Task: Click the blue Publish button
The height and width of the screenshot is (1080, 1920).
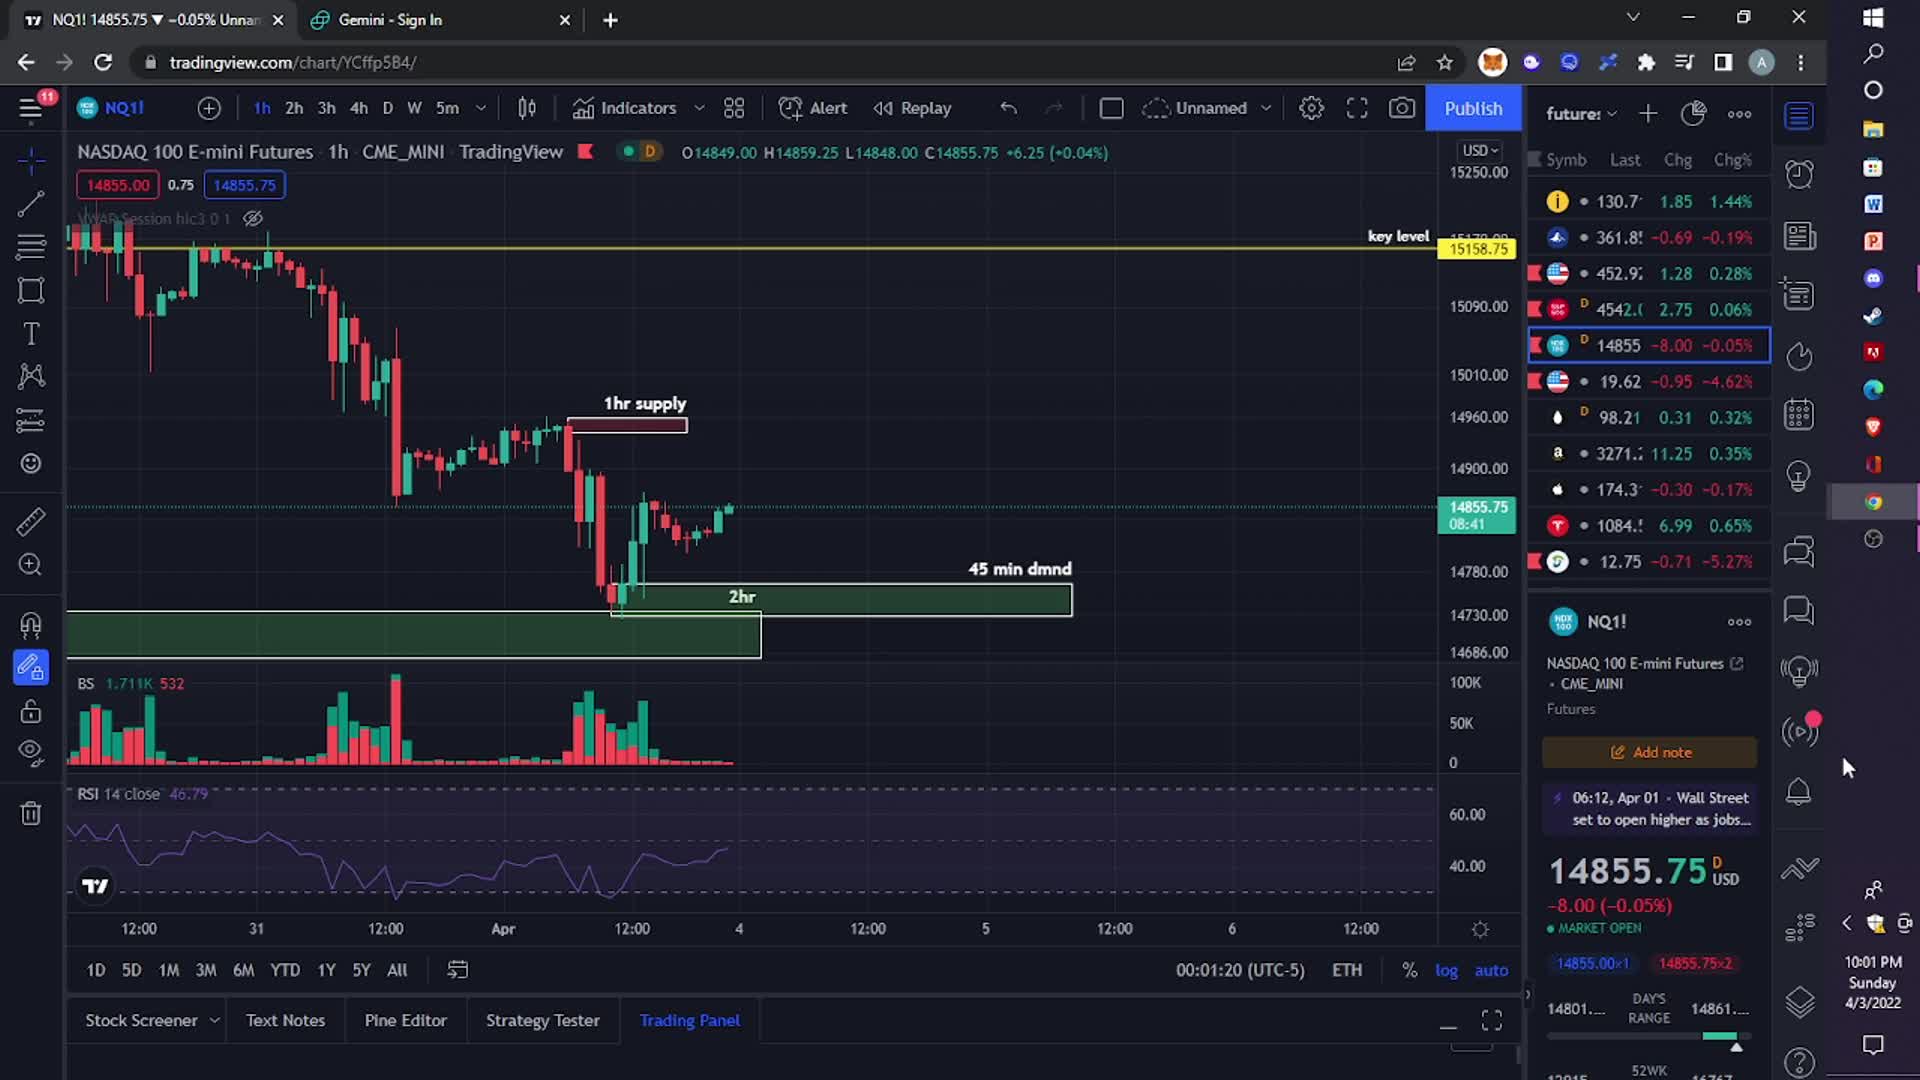Action: click(1473, 108)
